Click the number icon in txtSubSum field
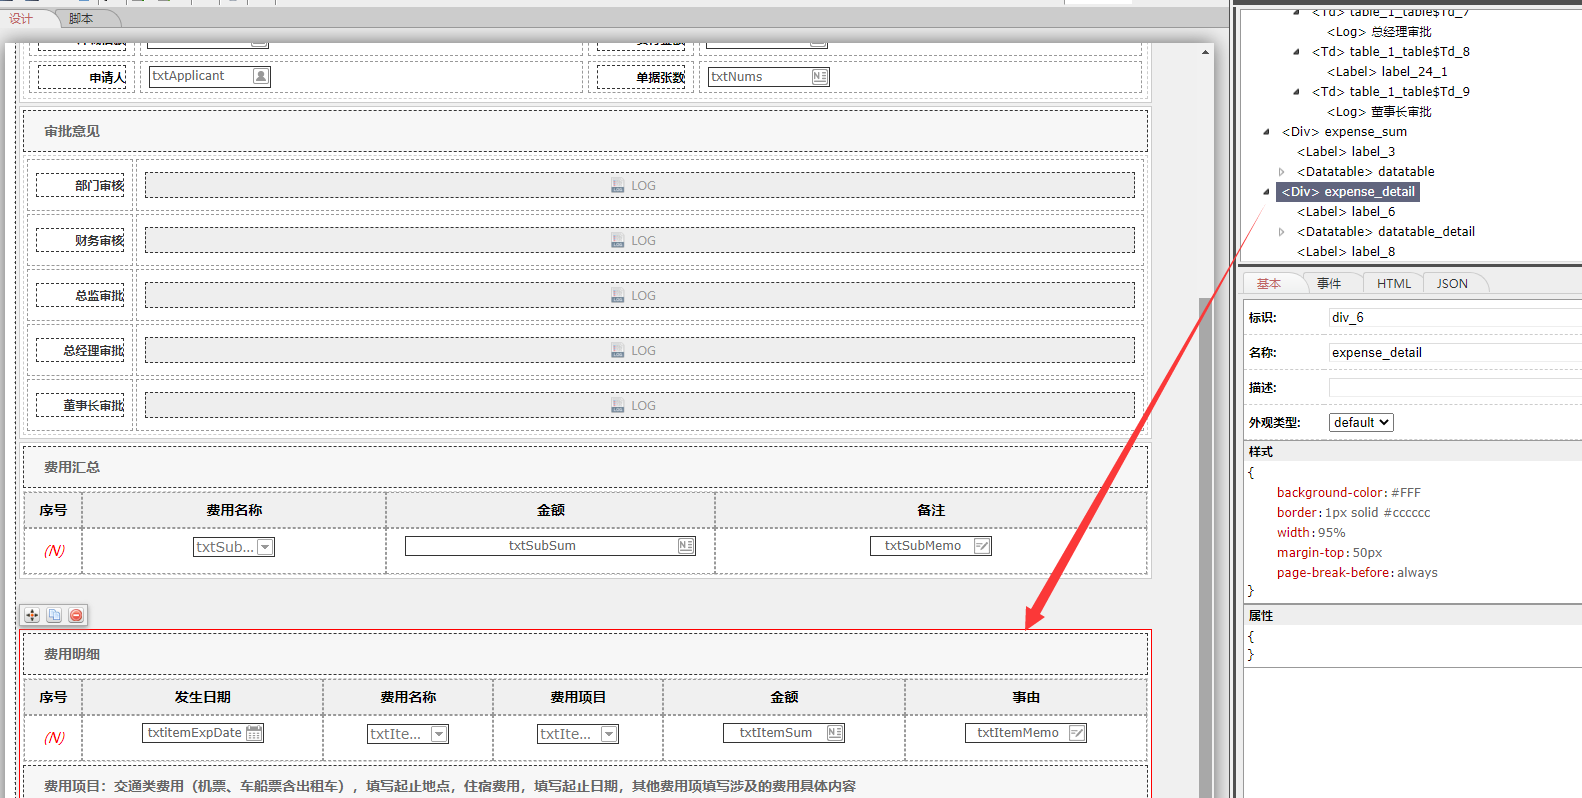 point(686,546)
